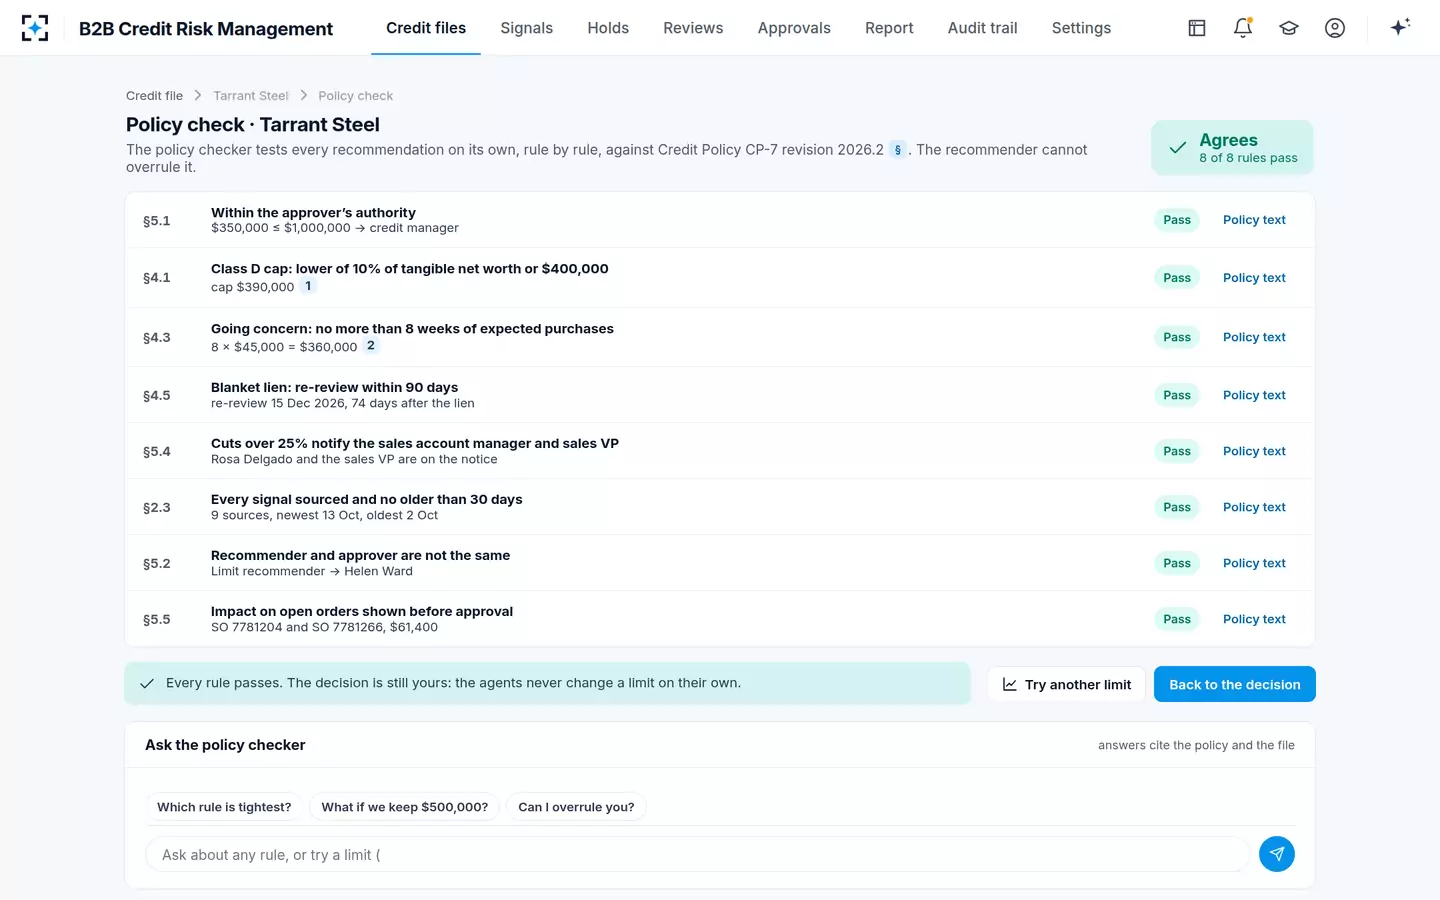Click the section reference badge beside revision 2026.2
The height and width of the screenshot is (900, 1440).
(x=898, y=150)
